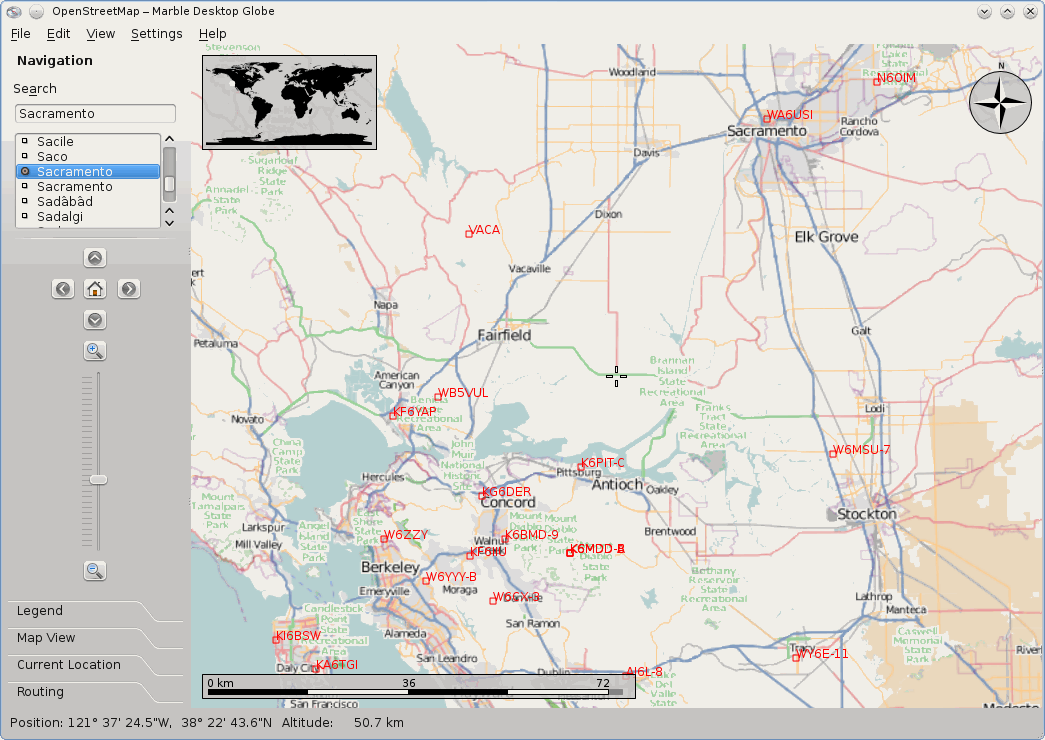This screenshot has width=1045, height=740.
Task: Select the WA6USI station marker near Sacramento
Action: click(767, 119)
